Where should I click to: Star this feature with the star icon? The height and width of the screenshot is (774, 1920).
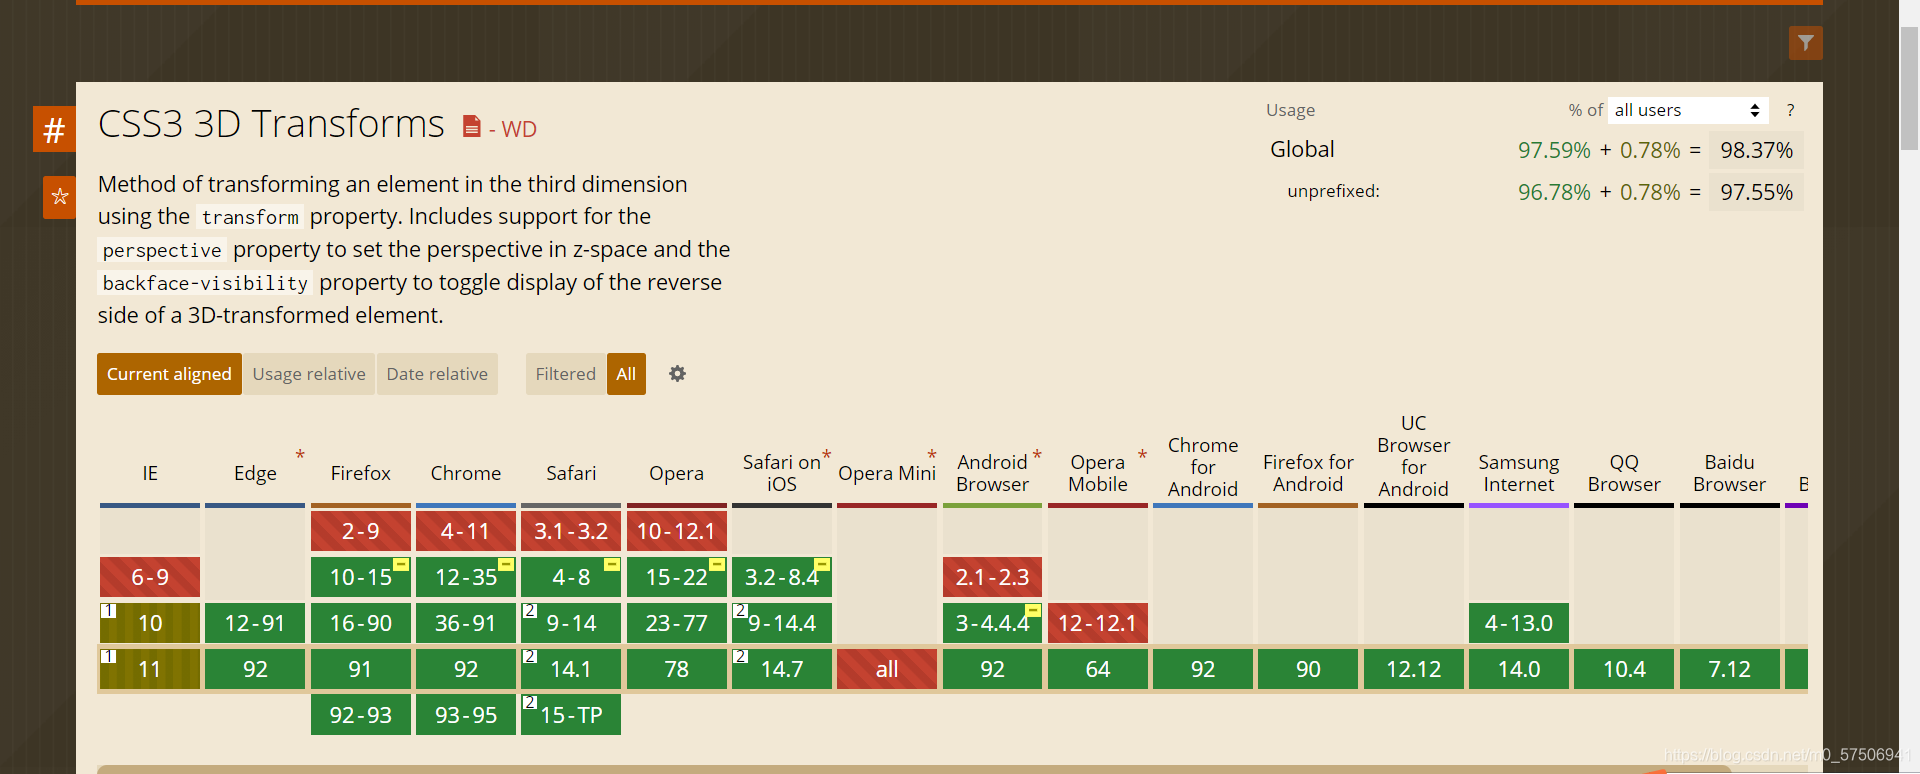(59, 196)
